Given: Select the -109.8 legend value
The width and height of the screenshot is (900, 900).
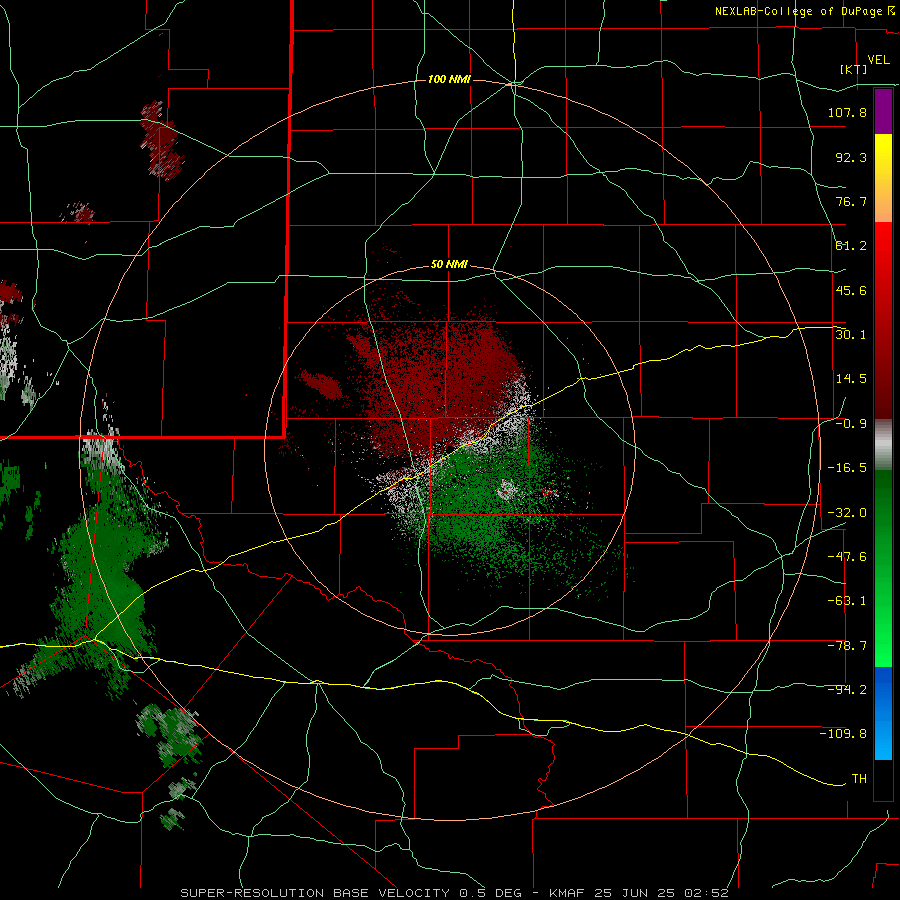Looking at the screenshot, I should (x=843, y=734).
